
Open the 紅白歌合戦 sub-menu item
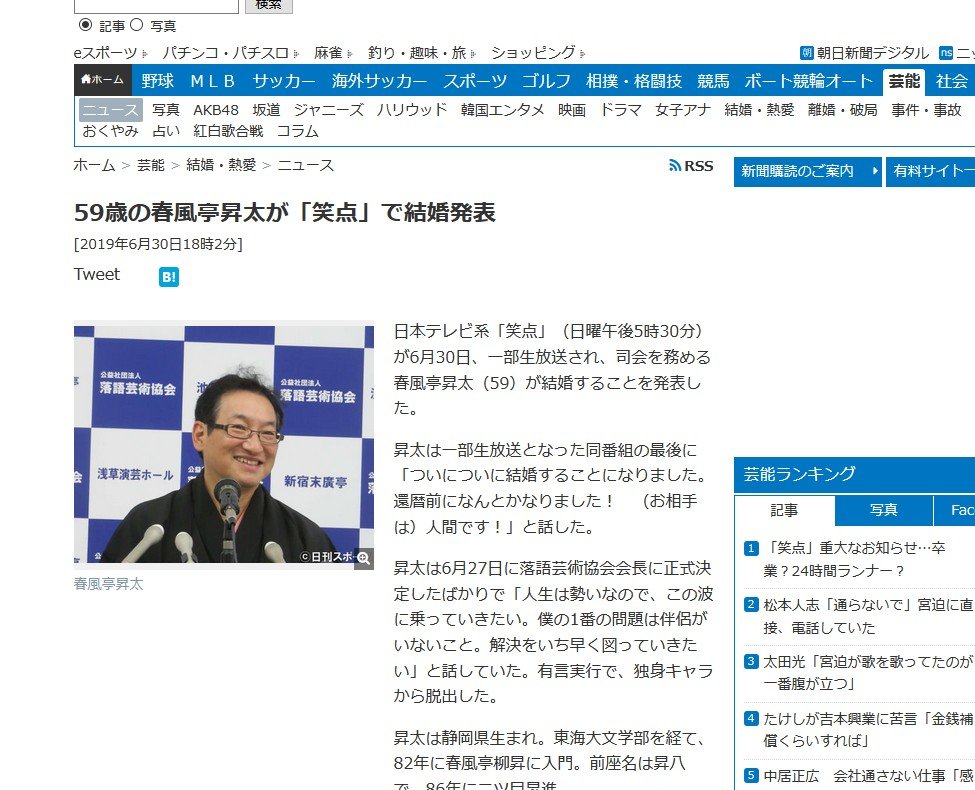[x=228, y=131]
